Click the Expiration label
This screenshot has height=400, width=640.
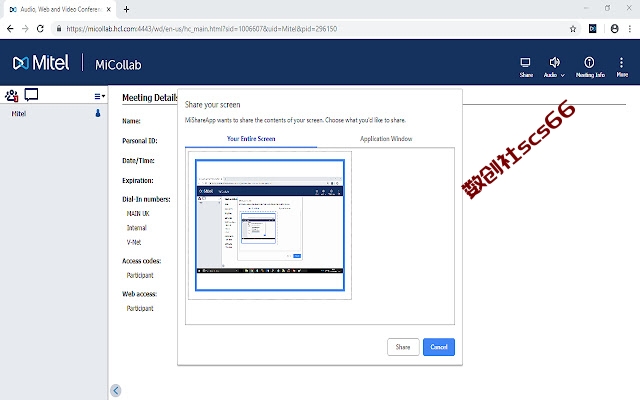pos(138,180)
